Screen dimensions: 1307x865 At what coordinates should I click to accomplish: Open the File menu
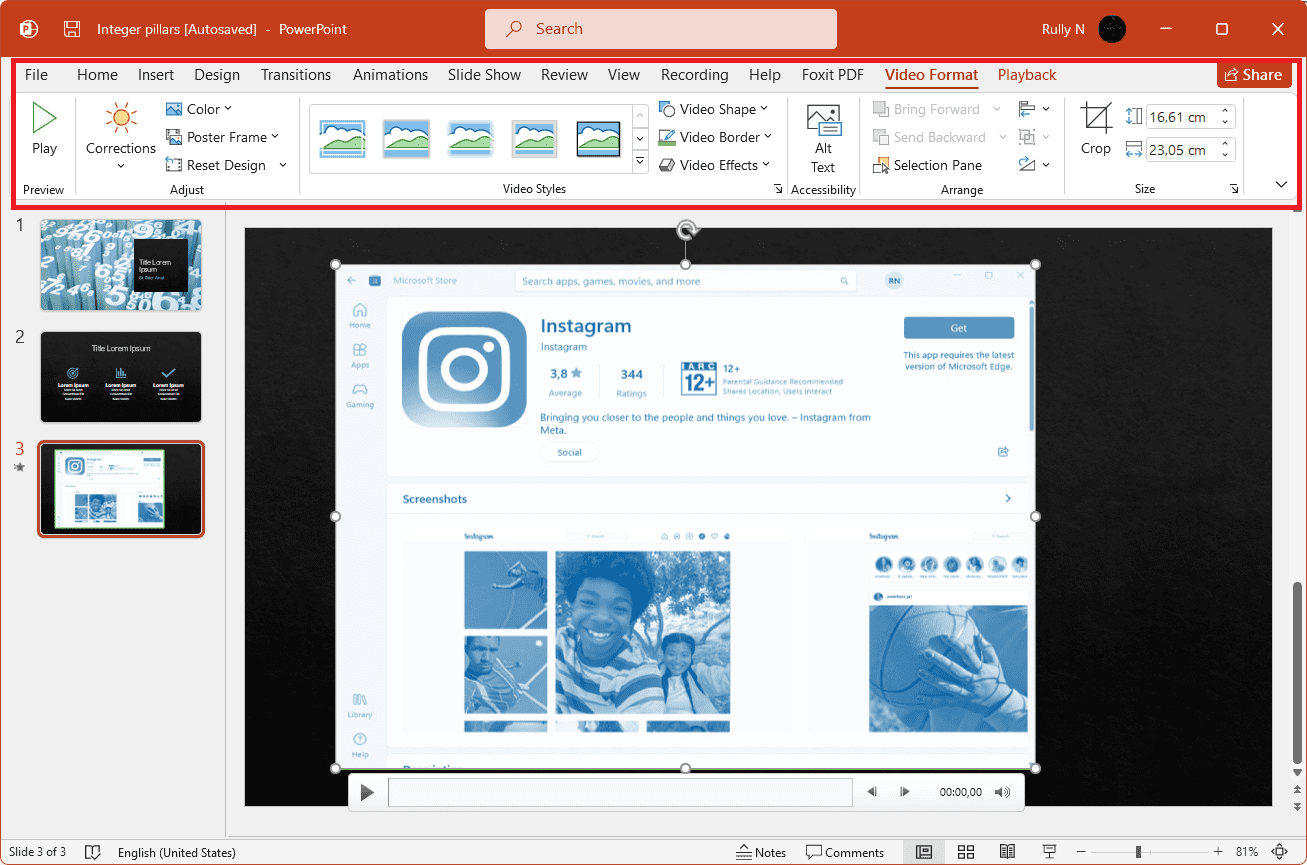(36, 75)
